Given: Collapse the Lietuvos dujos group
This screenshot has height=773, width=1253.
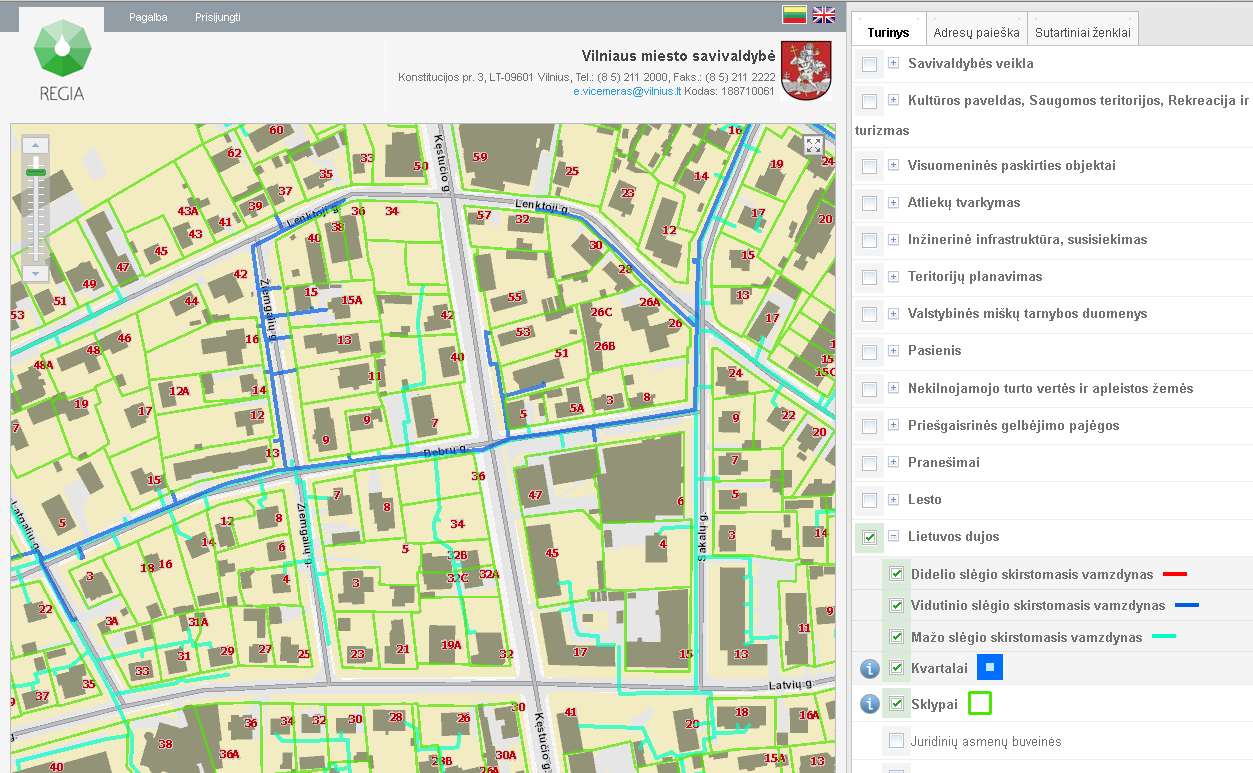Looking at the screenshot, I should click(894, 537).
